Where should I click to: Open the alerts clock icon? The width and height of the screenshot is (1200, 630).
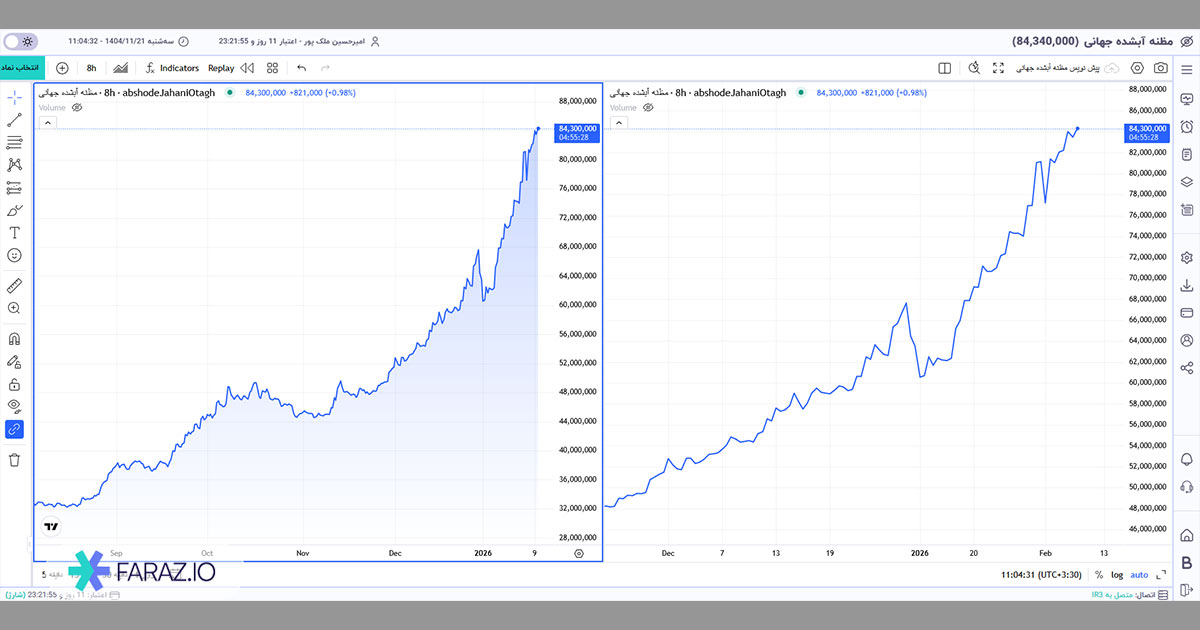[1186, 126]
